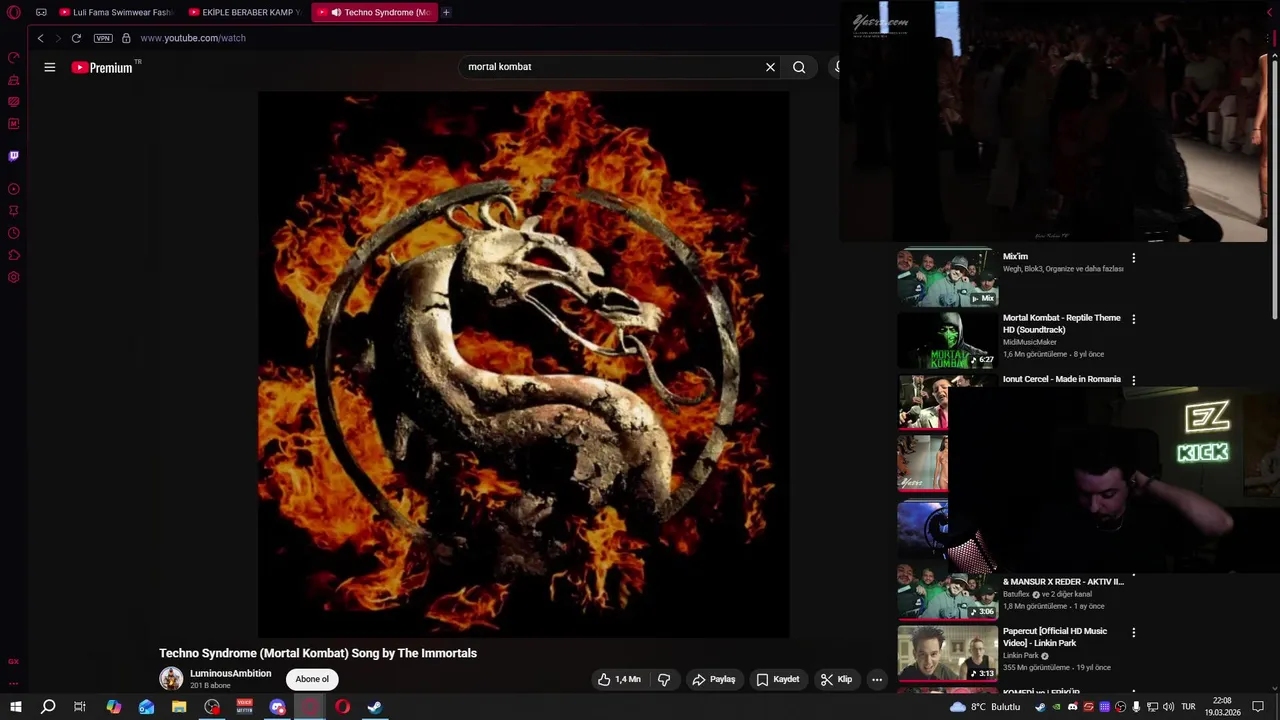Open MidiMusicMaker channel name
1280x720 pixels.
pyautogui.click(x=1030, y=342)
